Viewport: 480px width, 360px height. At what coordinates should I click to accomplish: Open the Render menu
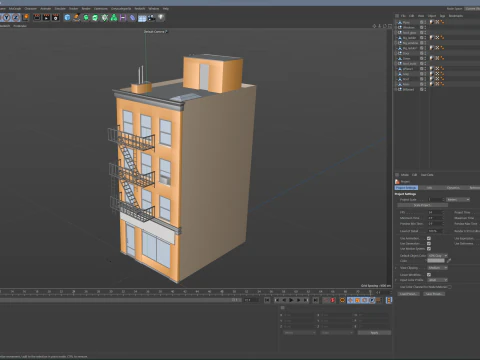pos(86,9)
